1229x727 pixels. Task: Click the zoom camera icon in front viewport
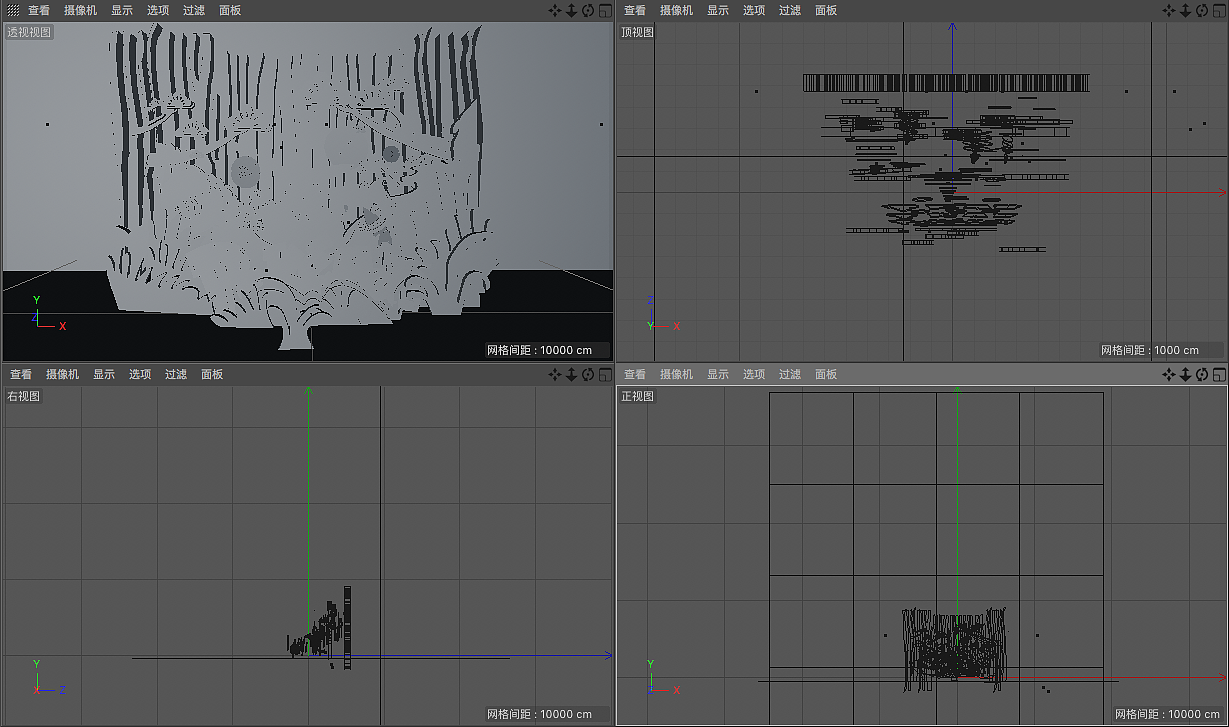(x=1185, y=375)
